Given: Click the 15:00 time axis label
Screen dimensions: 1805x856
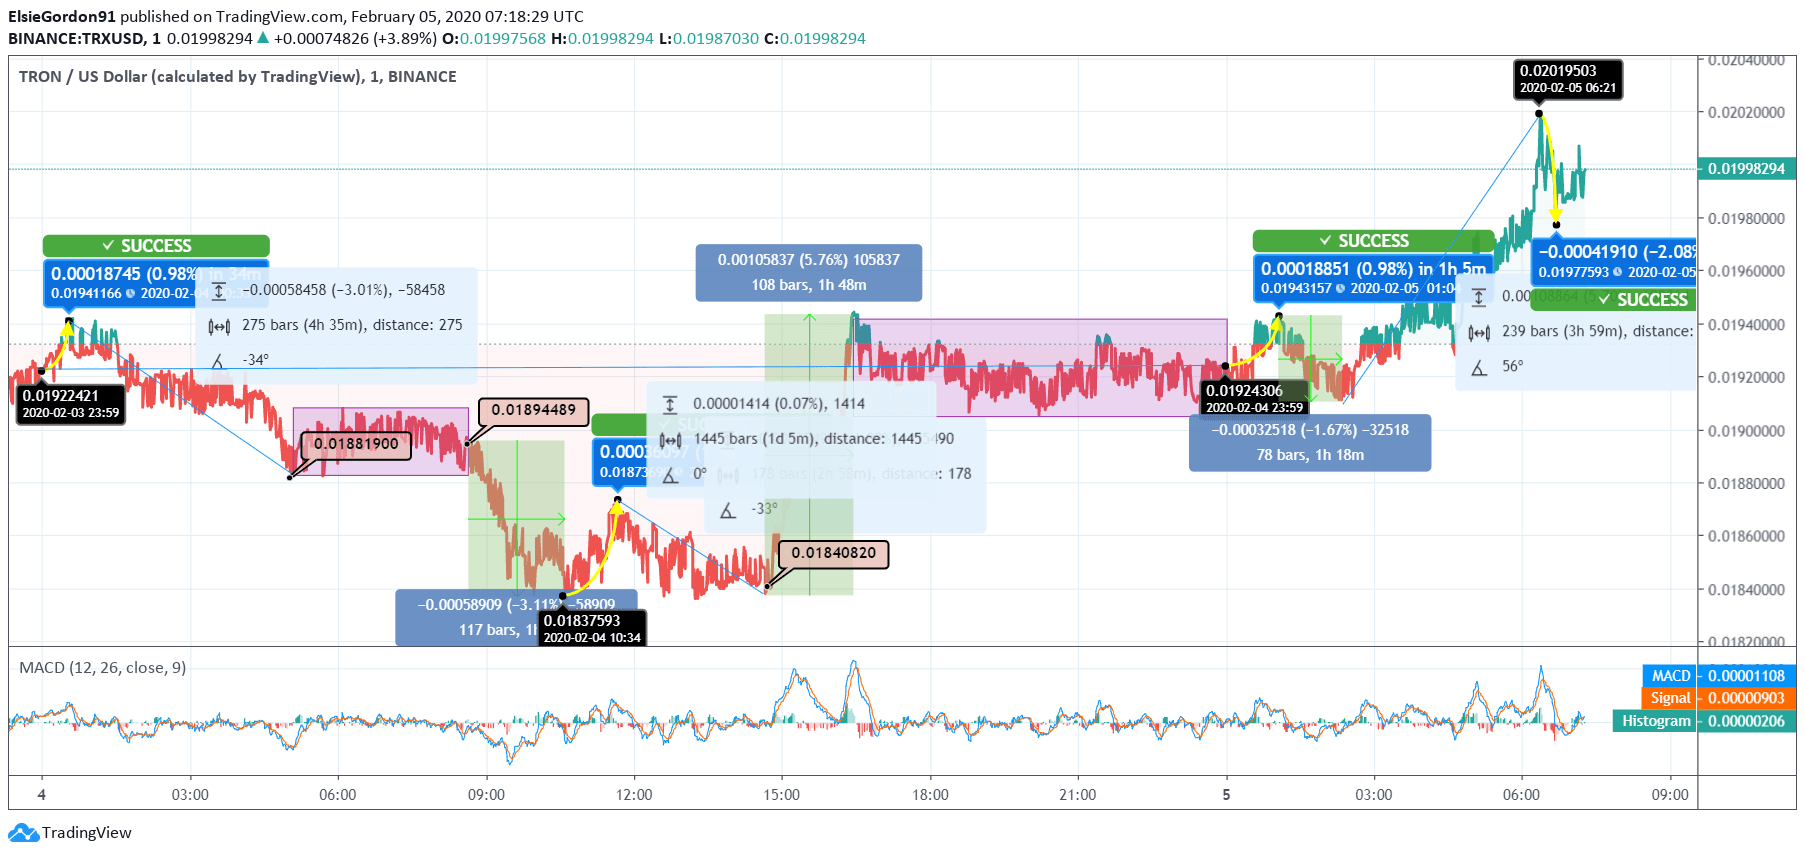Looking at the screenshot, I should [x=782, y=795].
